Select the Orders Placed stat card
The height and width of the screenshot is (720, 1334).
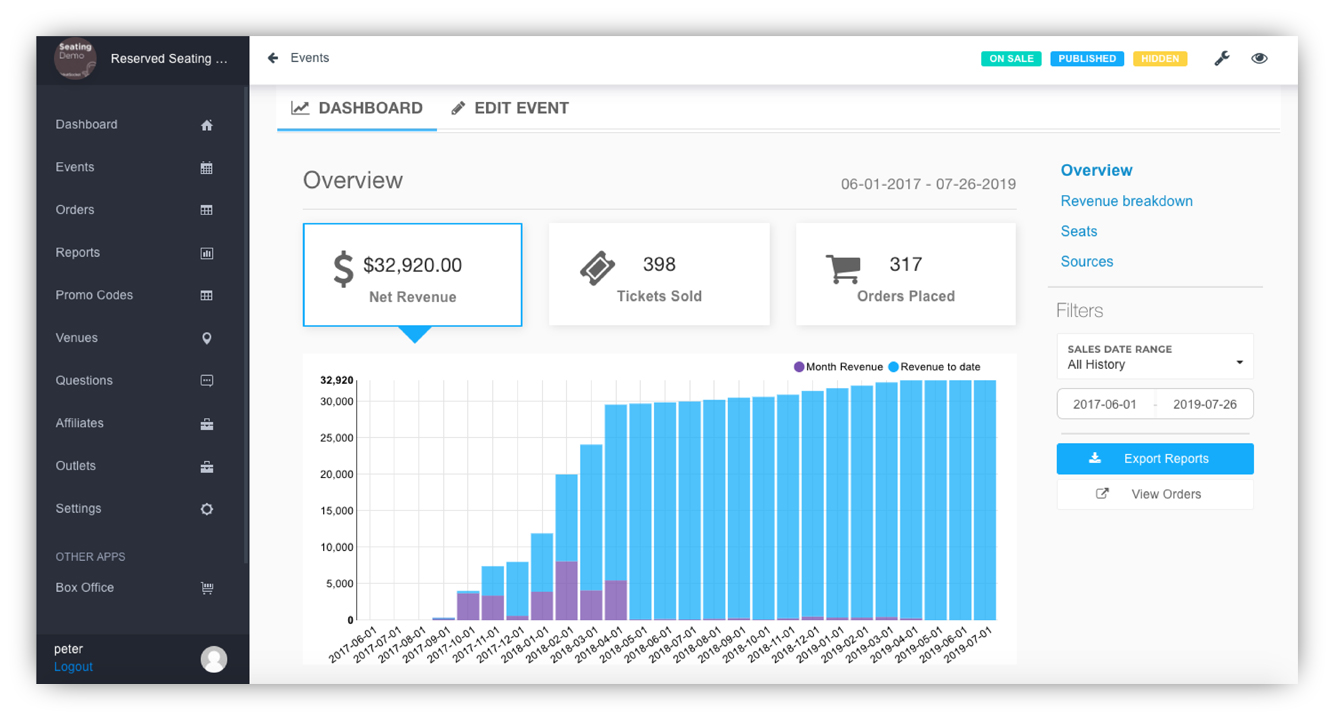[x=905, y=274]
